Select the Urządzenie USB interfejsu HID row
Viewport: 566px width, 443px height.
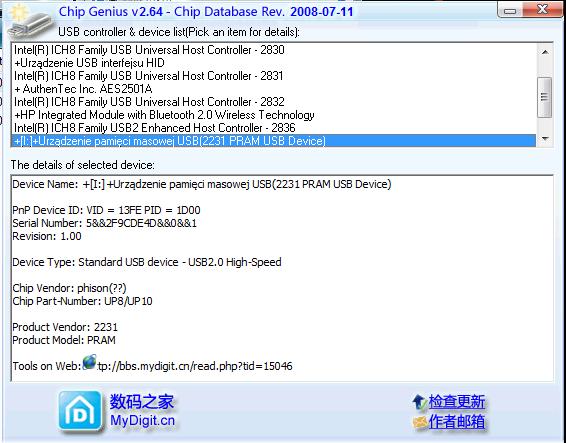click(x=273, y=63)
